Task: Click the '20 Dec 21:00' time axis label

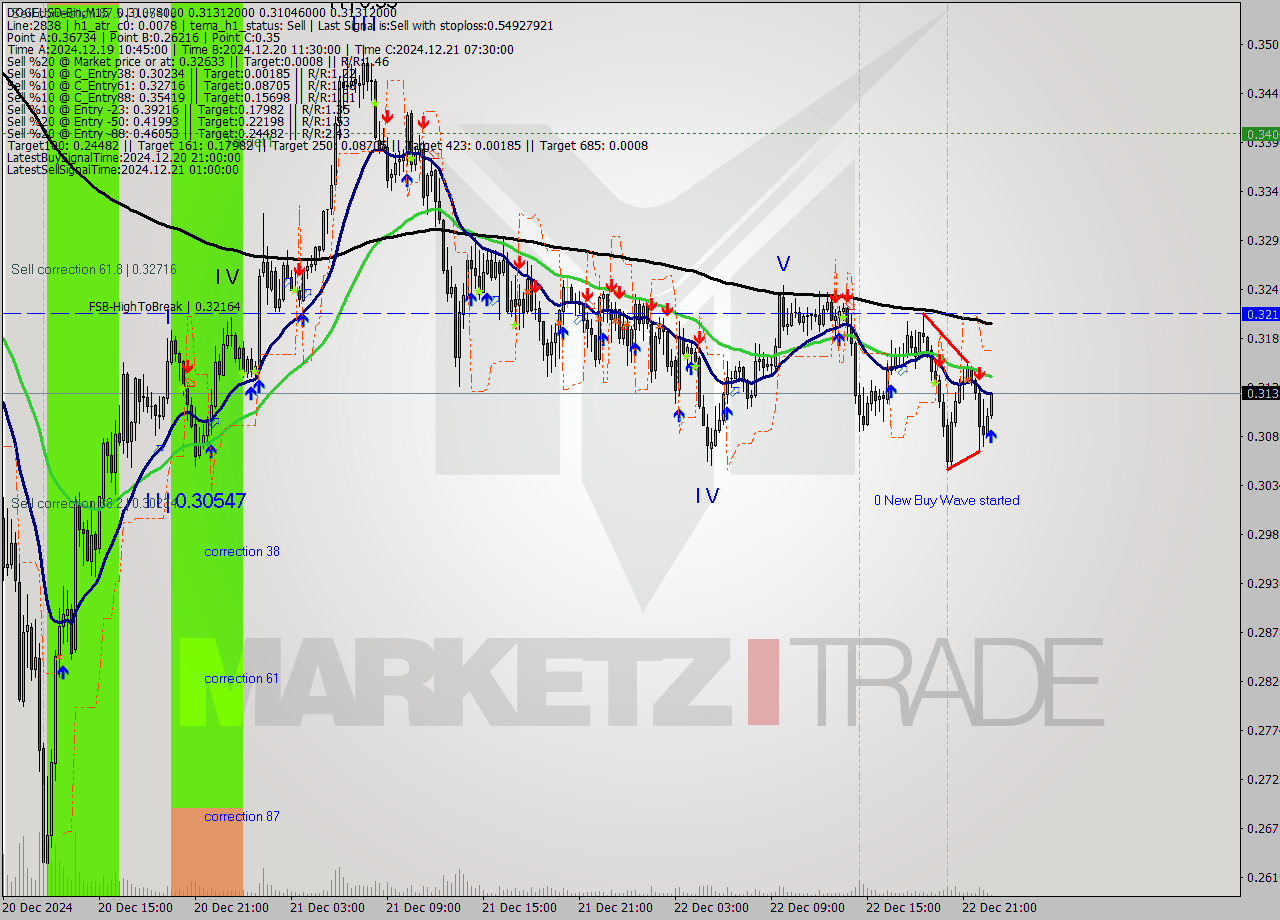Action: tap(231, 908)
